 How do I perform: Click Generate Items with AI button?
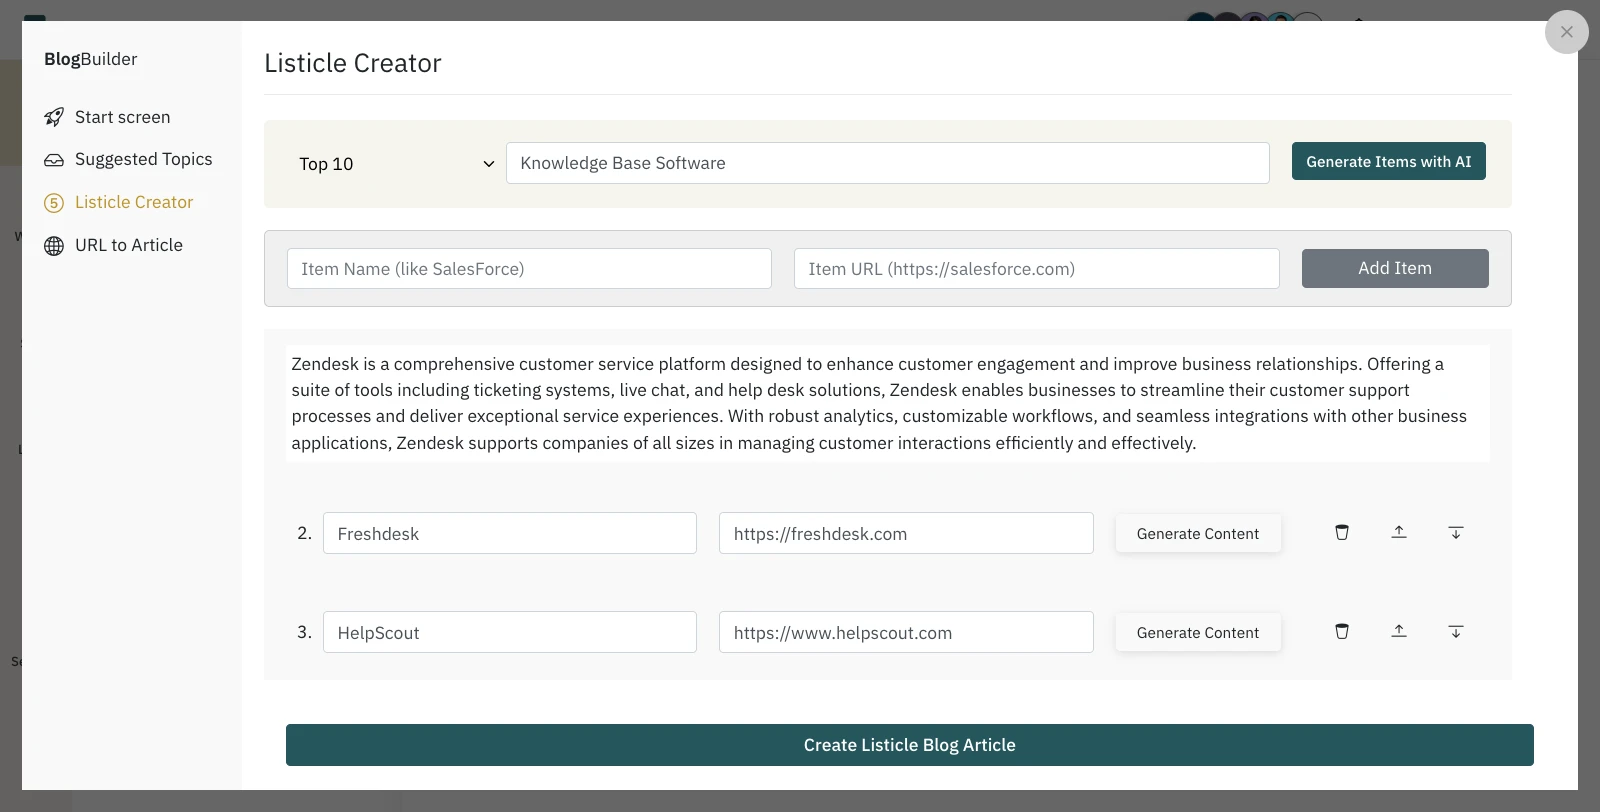(1388, 161)
